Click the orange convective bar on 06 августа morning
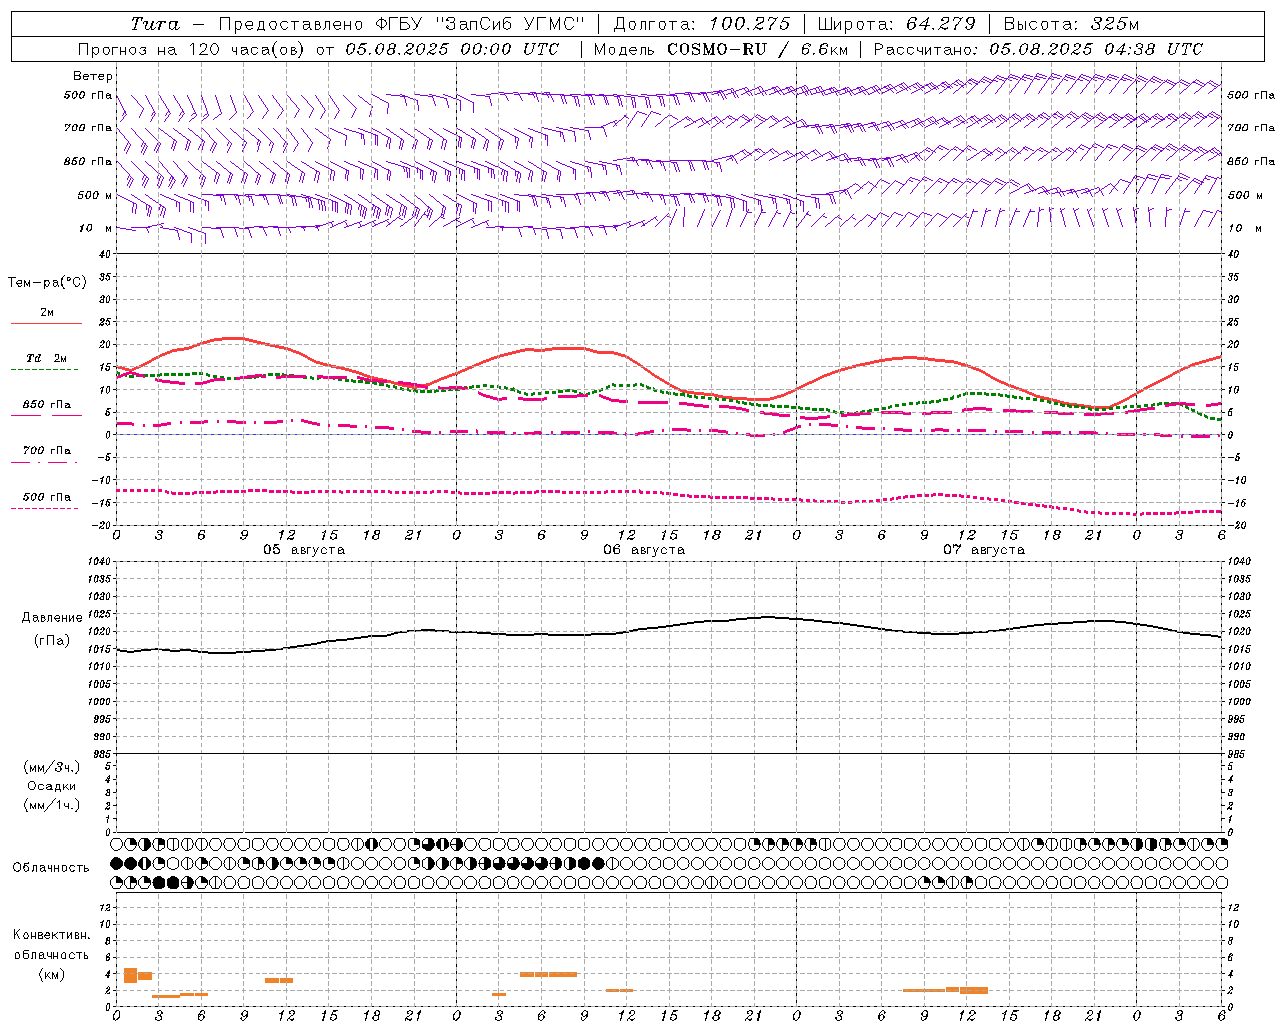The width and height of the screenshot is (1280, 1024). tap(548, 974)
